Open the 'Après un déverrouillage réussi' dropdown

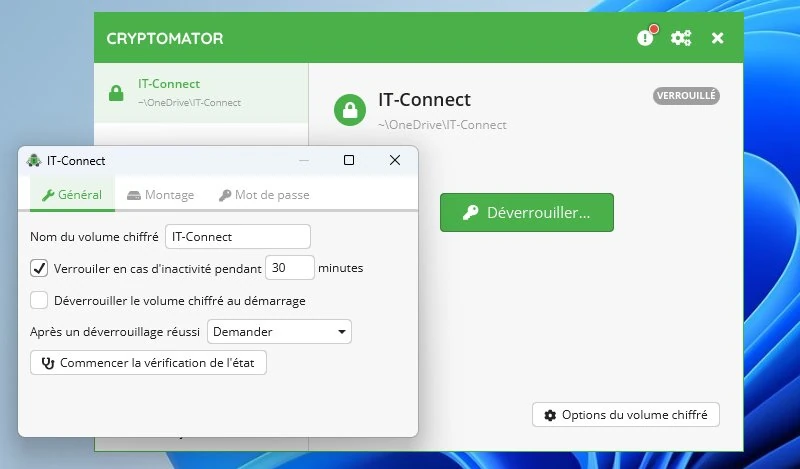click(279, 331)
